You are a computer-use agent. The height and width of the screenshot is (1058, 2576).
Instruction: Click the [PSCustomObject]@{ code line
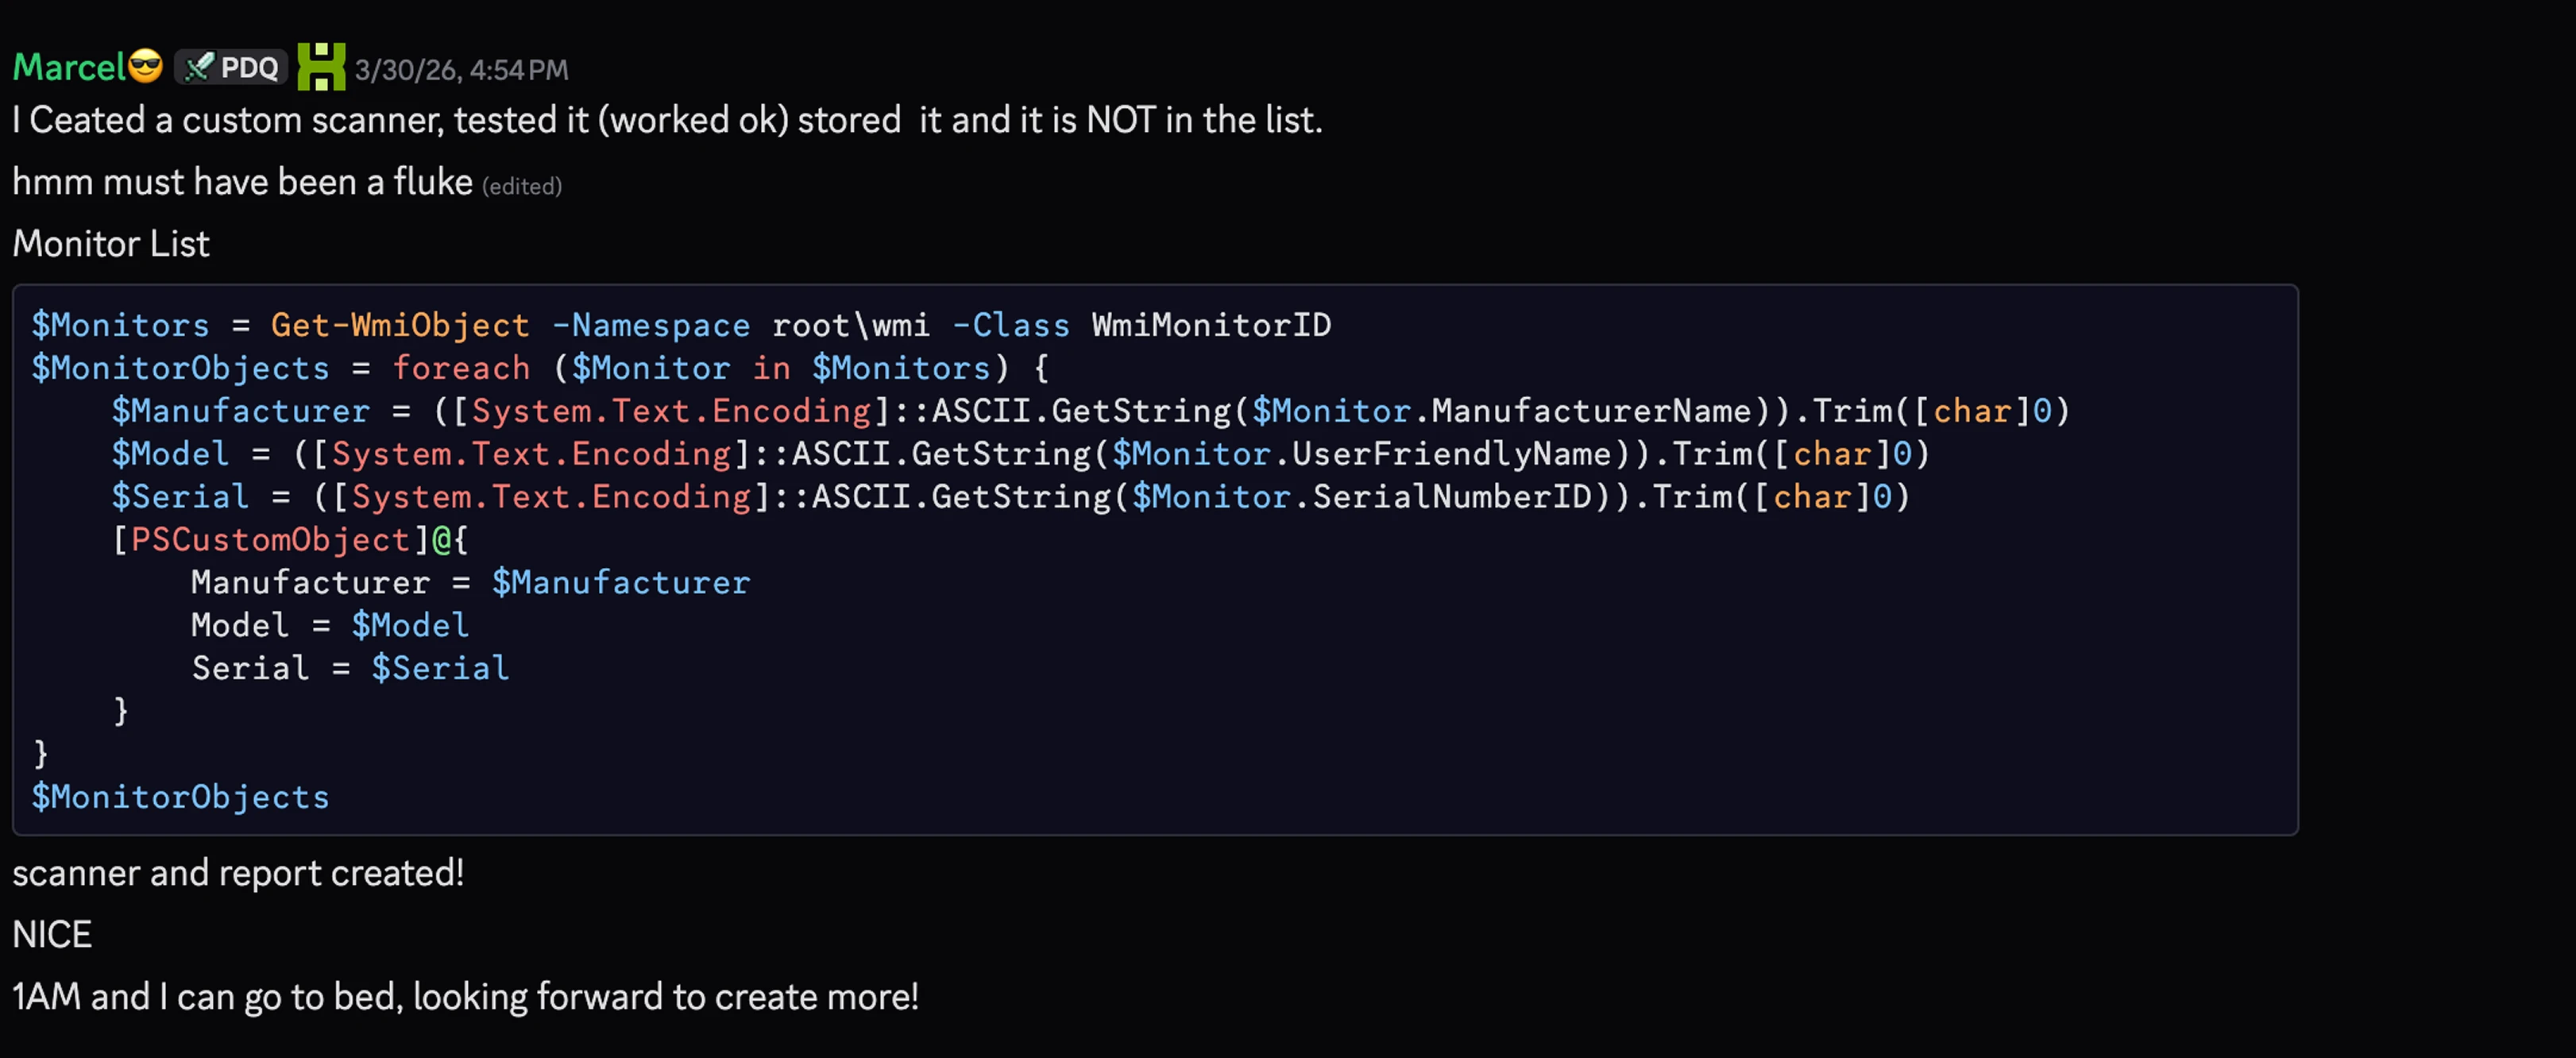click(x=290, y=540)
